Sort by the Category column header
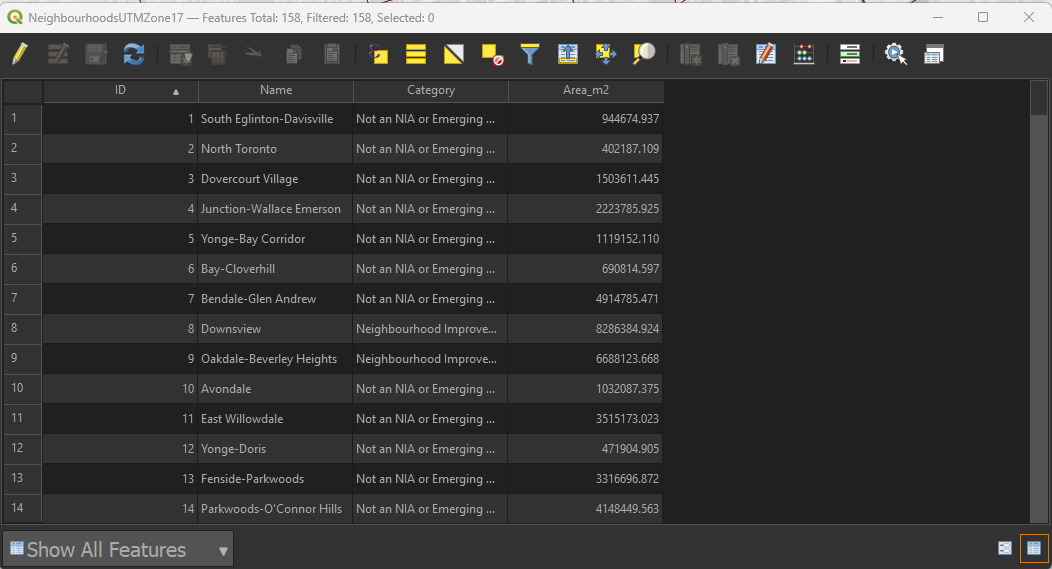This screenshot has width=1052, height=569. pyautogui.click(x=431, y=91)
